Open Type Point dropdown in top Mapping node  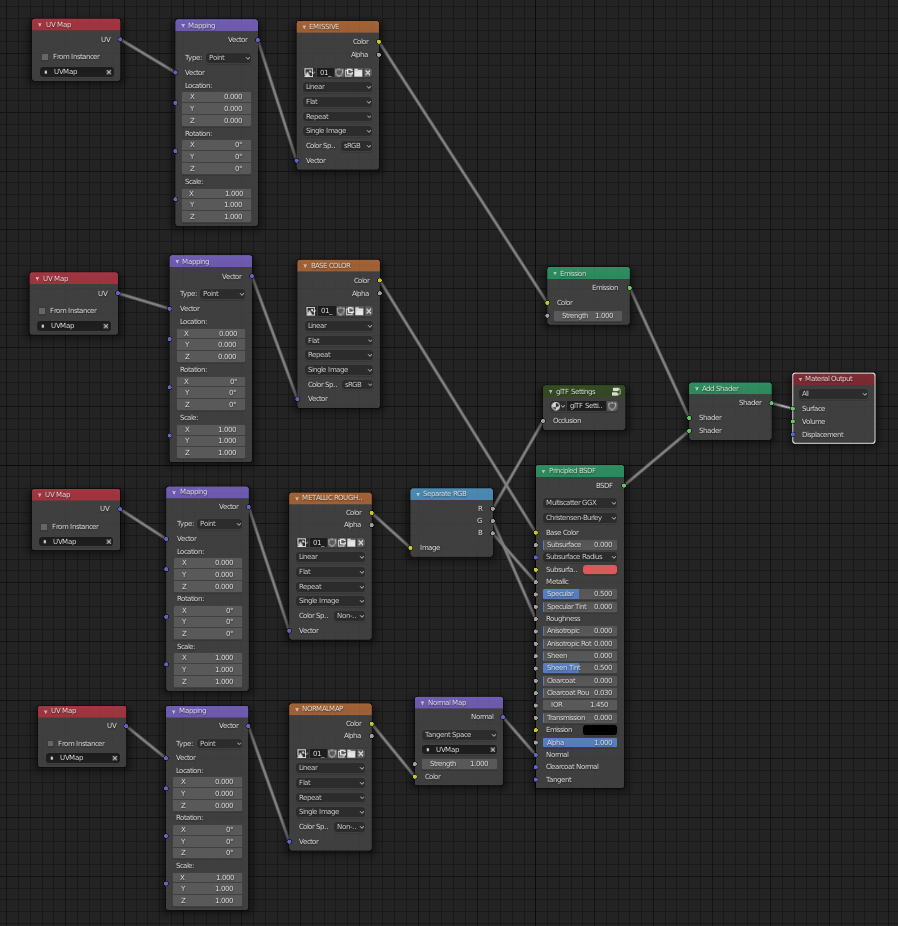[x=229, y=58]
